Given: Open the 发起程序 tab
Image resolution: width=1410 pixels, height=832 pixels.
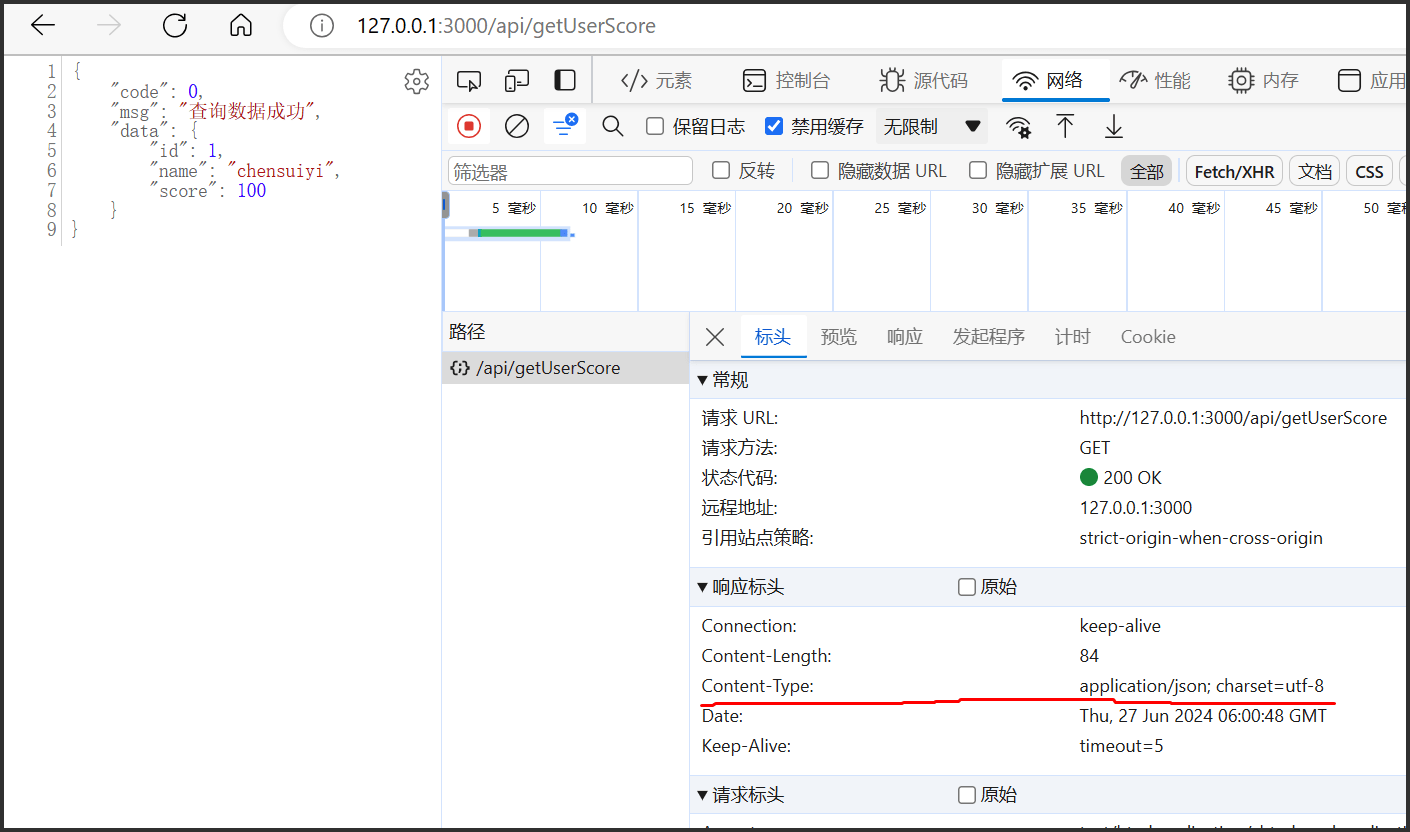Looking at the screenshot, I should 989,337.
